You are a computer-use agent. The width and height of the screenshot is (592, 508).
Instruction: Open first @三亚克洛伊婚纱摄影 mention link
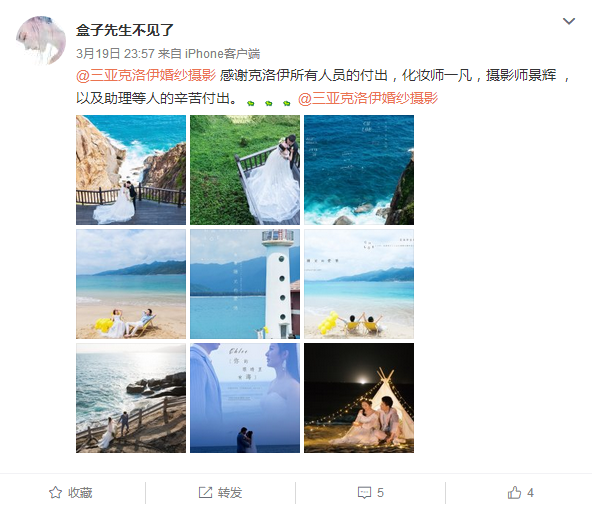point(146,75)
